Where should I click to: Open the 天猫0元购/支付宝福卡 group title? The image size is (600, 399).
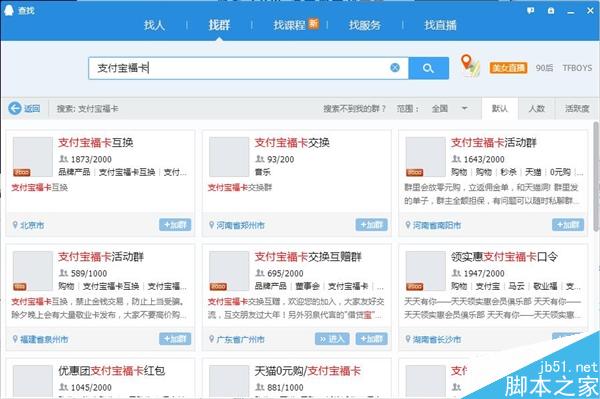308,371
